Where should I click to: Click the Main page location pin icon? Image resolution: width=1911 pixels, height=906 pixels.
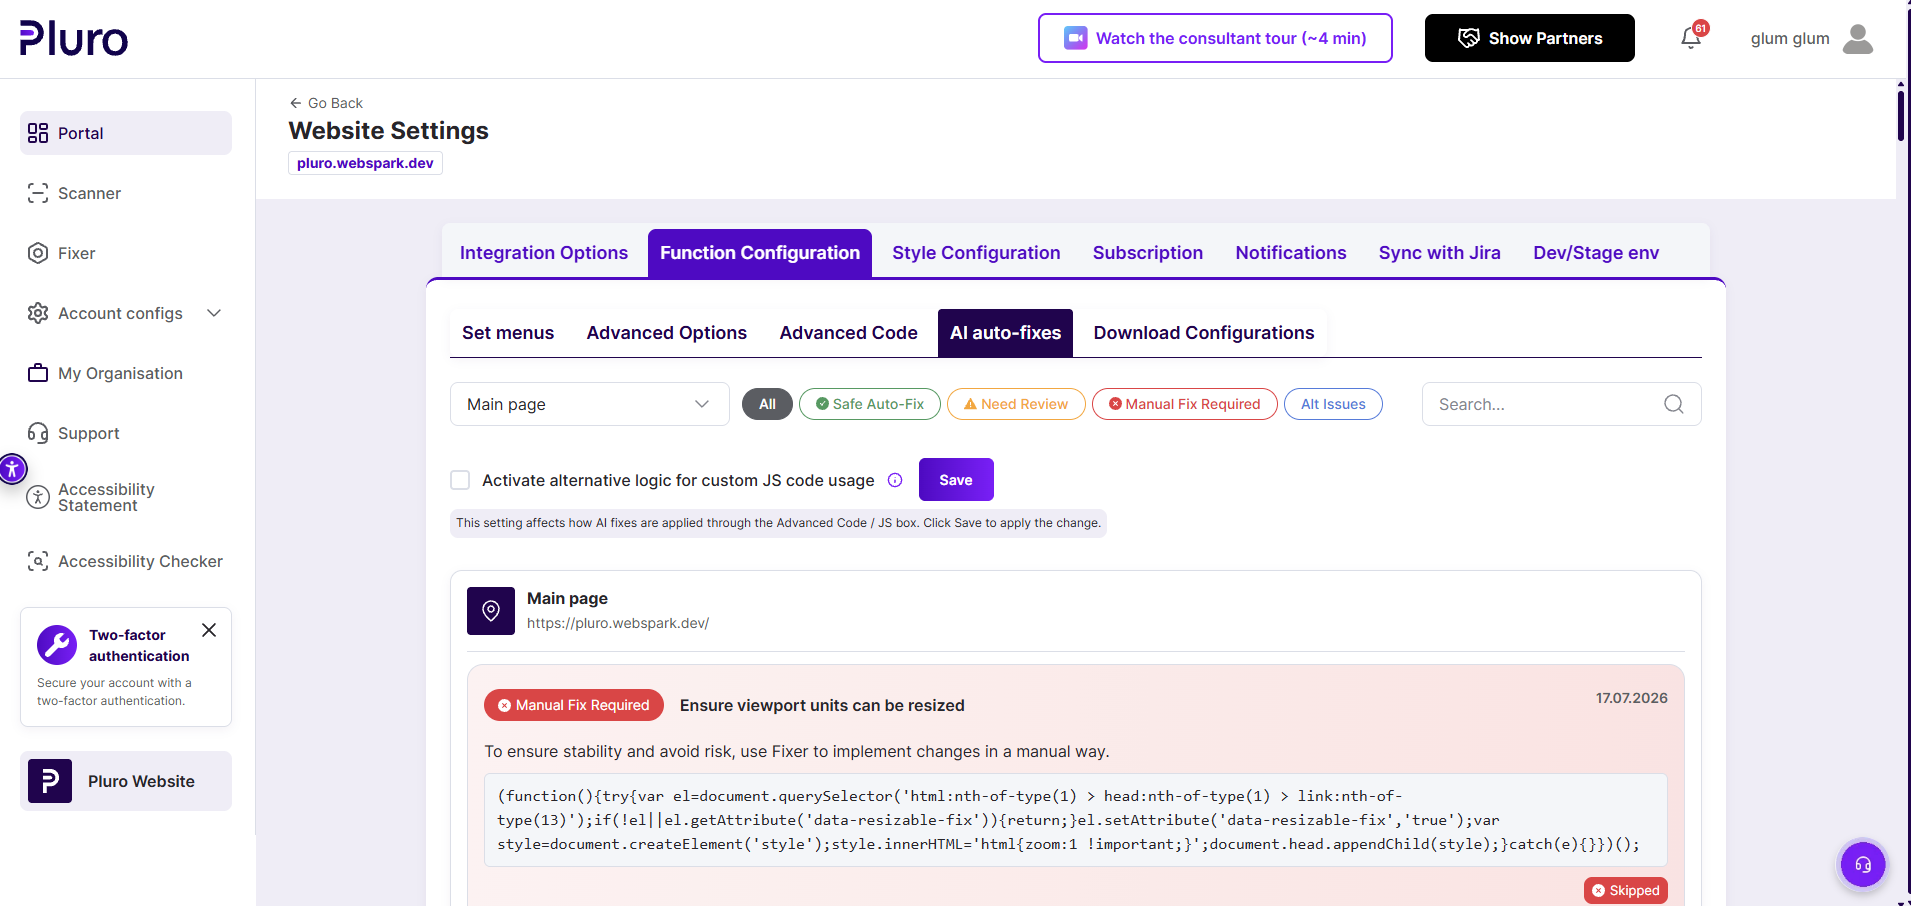coord(491,611)
